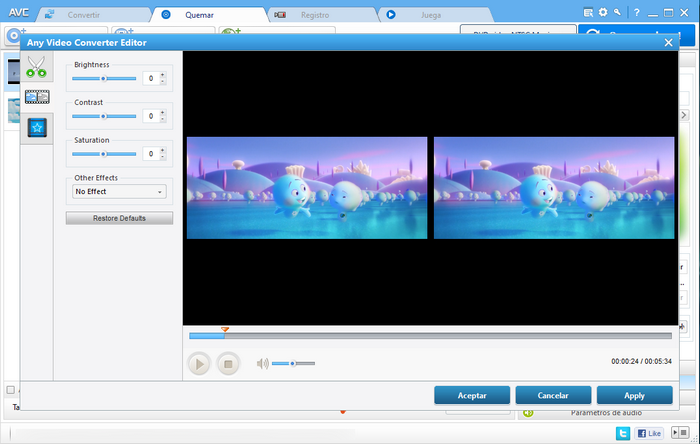
Task: Switch to the Convertir tab
Action: click(x=83, y=15)
